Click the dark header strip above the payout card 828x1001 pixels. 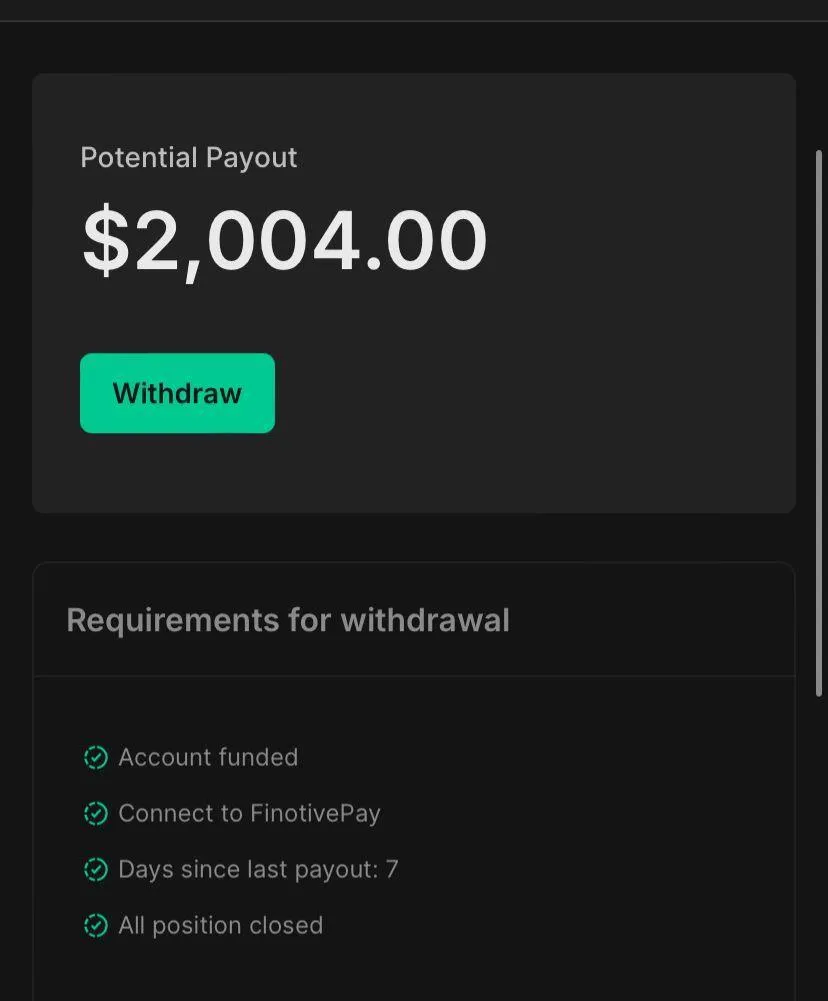click(414, 10)
